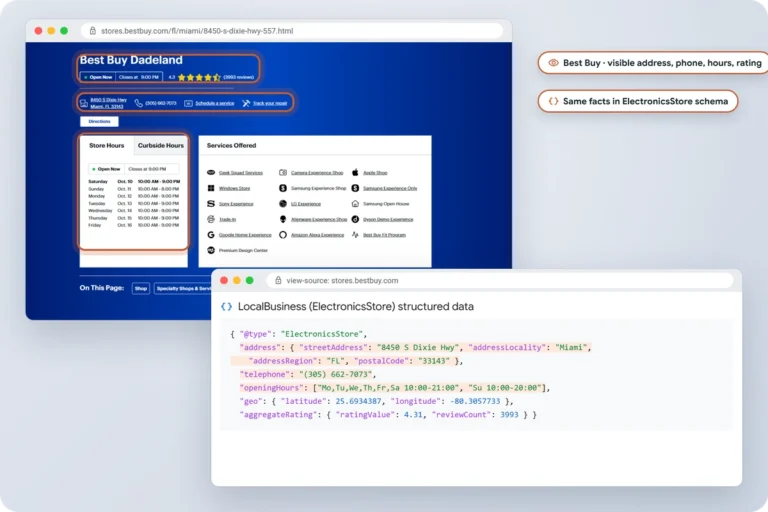768x512 pixels.
Task: Click the Apple logo icon
Action: coord(355,172)
